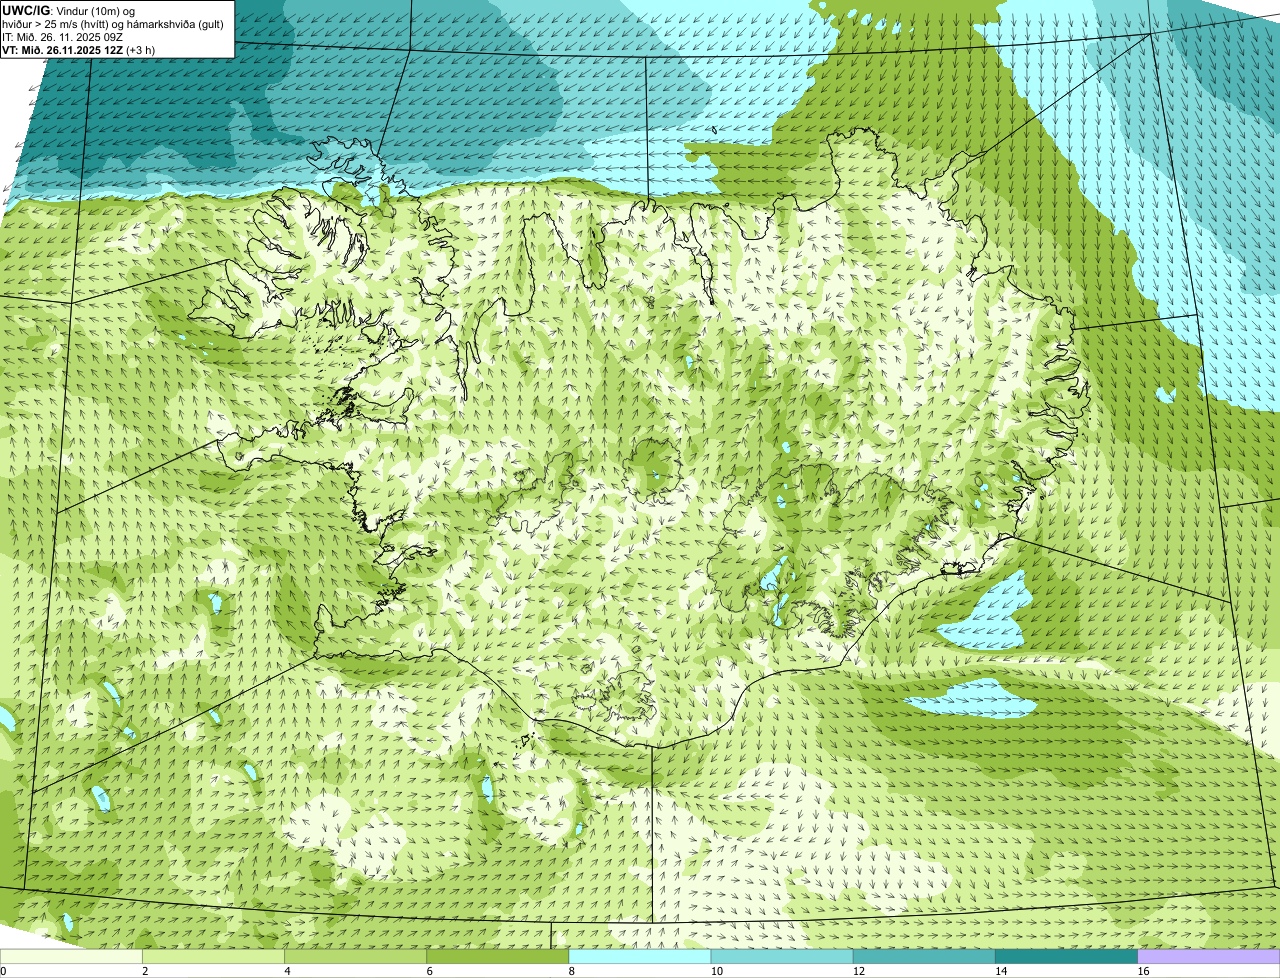
Task: Click the medium green 4–6 m/s legend swatch
Action: click(x=356, y=956)
